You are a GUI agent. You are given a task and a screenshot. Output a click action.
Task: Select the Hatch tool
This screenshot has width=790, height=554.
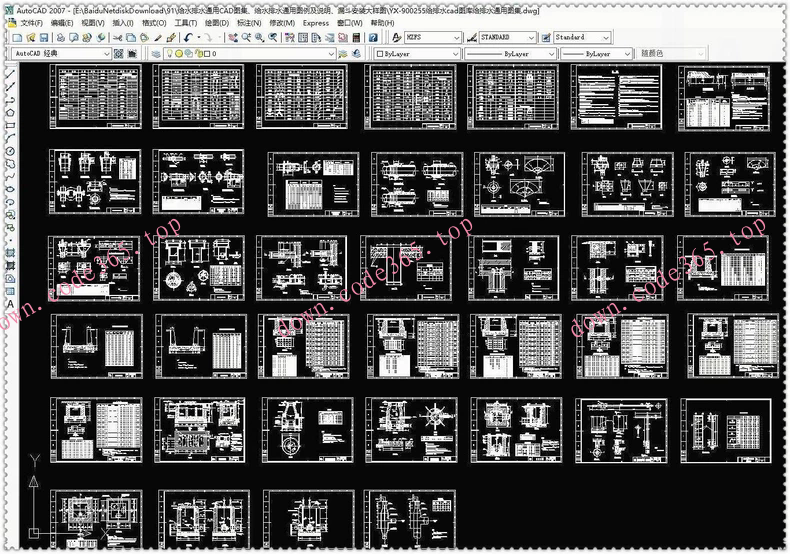point(10,252)
